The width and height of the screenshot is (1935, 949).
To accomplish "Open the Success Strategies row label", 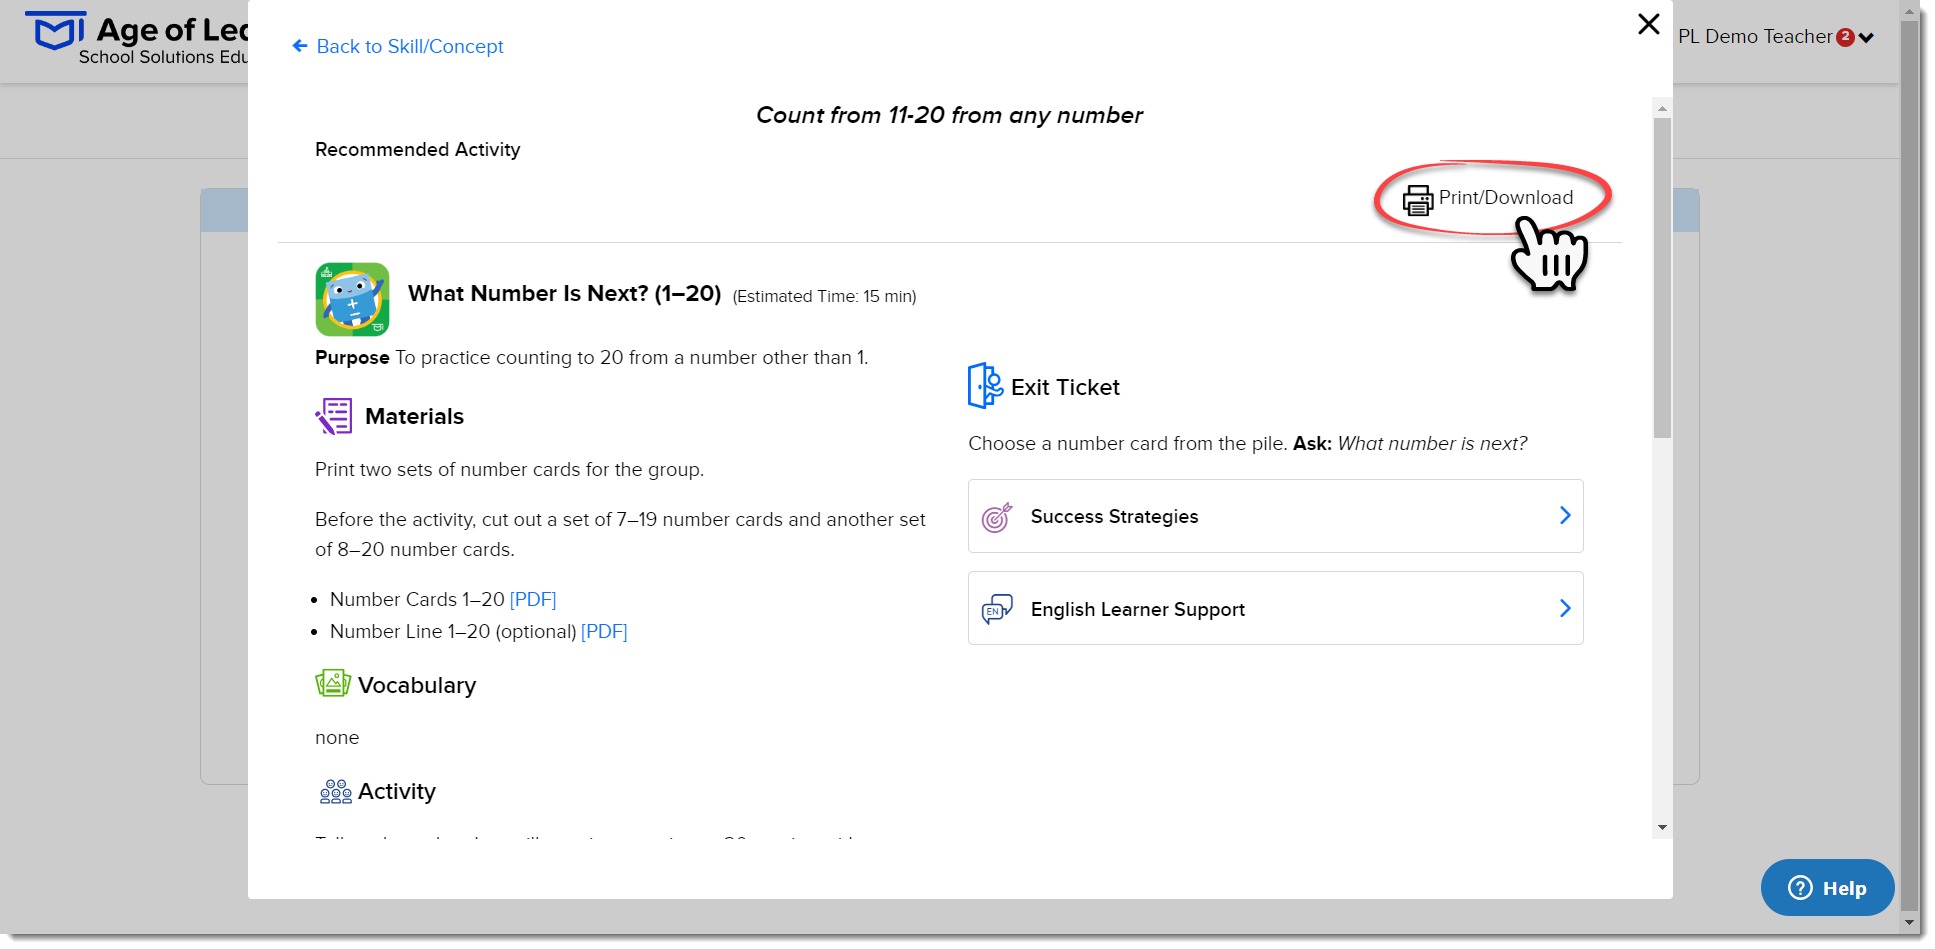I will [1114, 516].
